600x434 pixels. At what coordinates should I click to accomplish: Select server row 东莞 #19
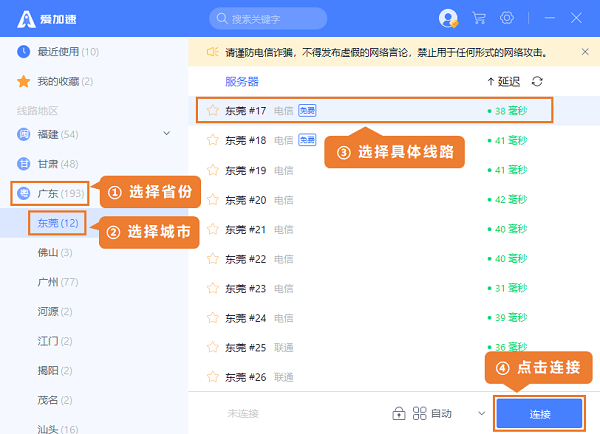pos(394,170)
